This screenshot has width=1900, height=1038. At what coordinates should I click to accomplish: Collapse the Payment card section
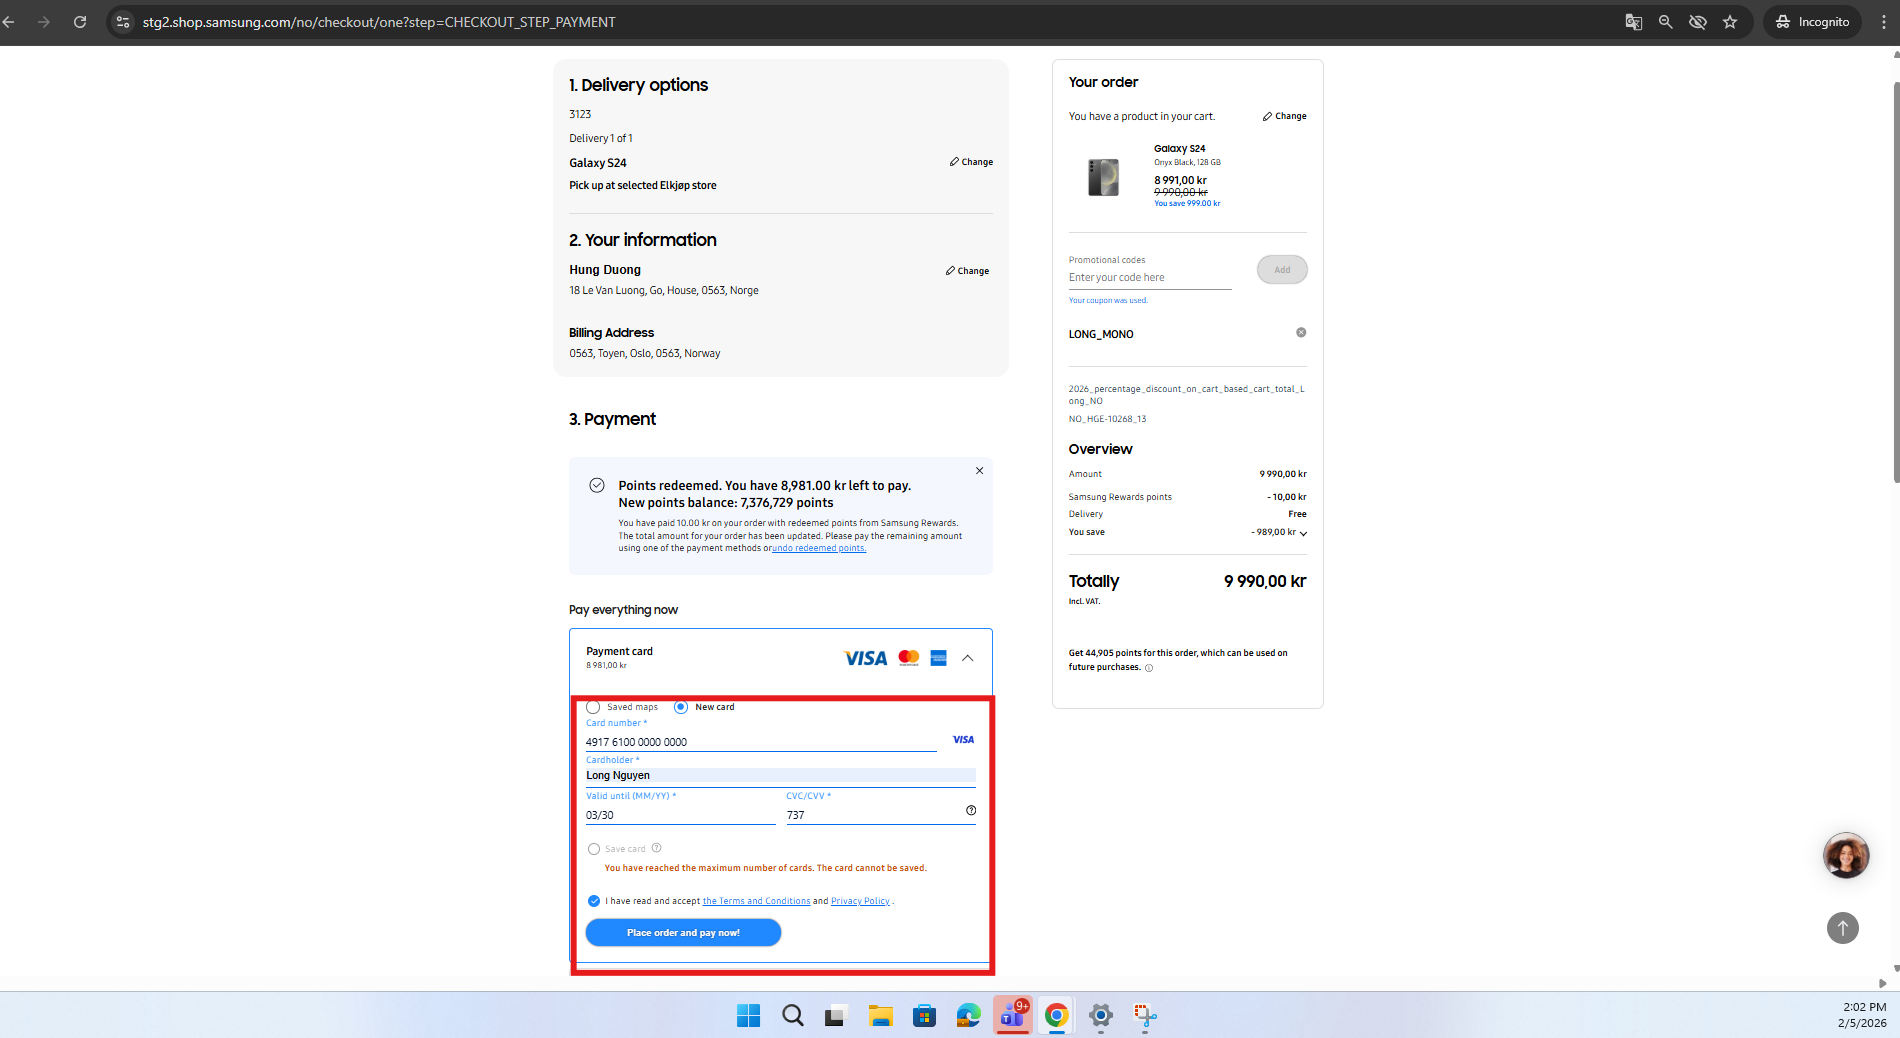coord(967,658)
